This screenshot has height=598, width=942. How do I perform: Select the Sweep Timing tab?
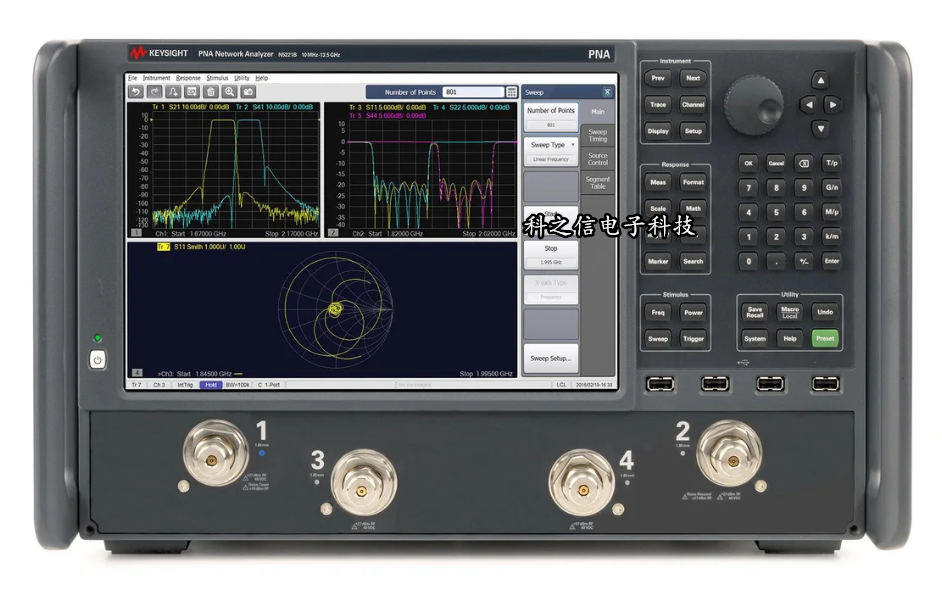point(598,135)
